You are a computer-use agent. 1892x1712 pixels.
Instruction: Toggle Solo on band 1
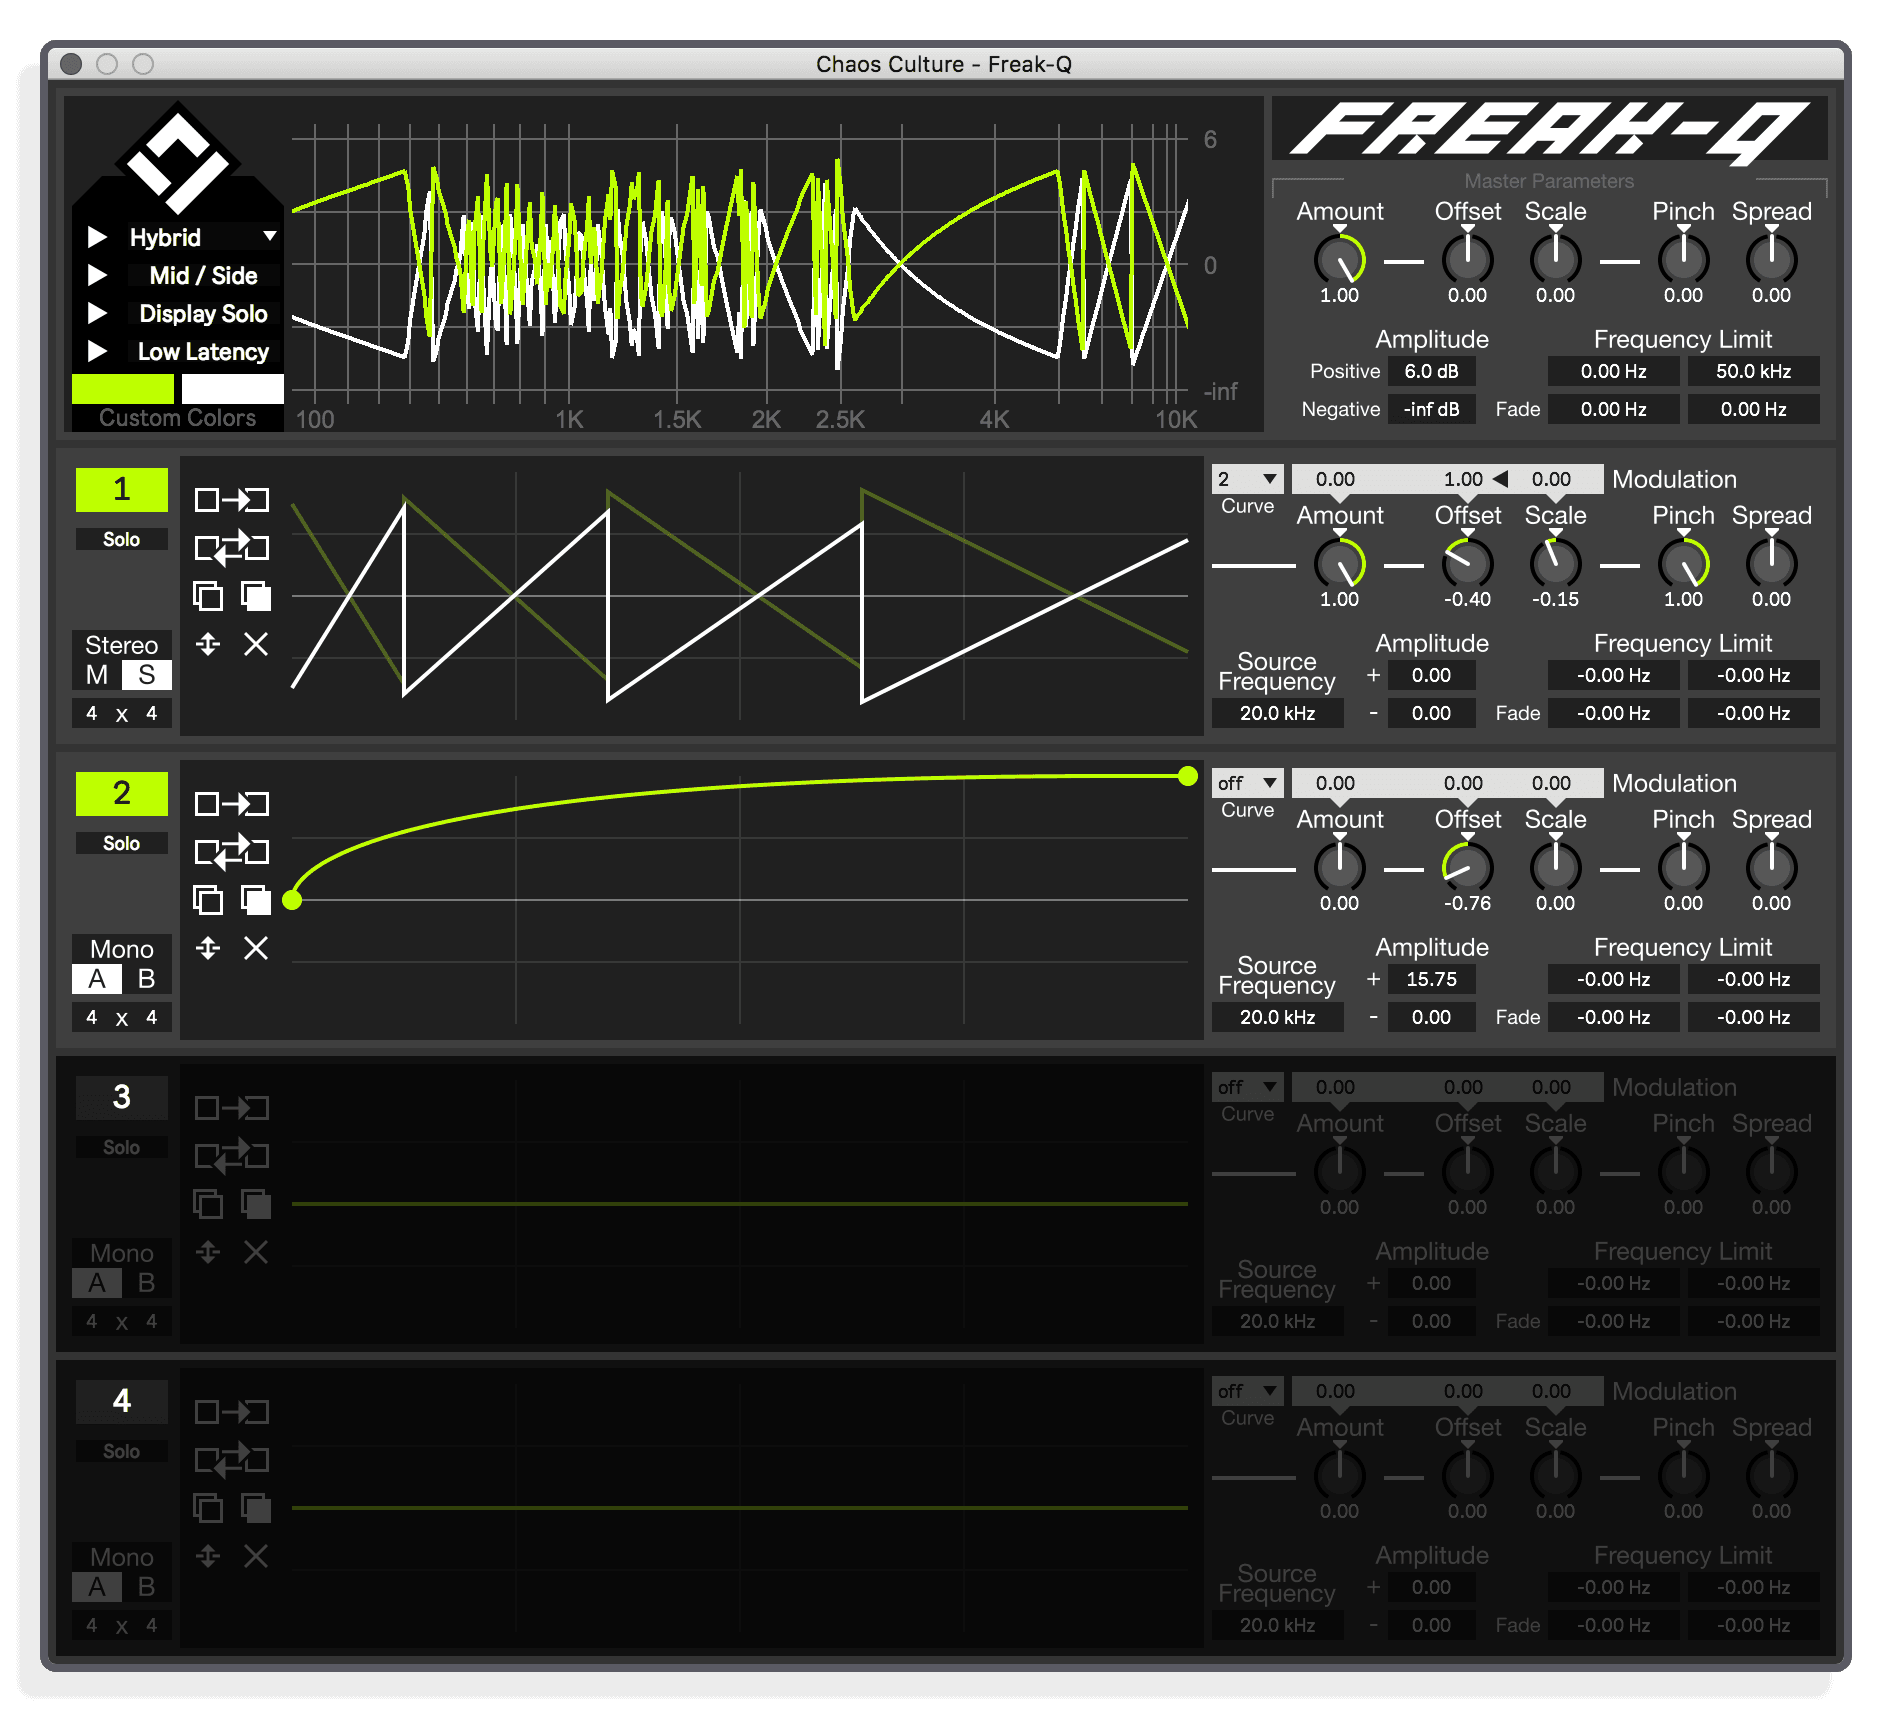point(122,540)
